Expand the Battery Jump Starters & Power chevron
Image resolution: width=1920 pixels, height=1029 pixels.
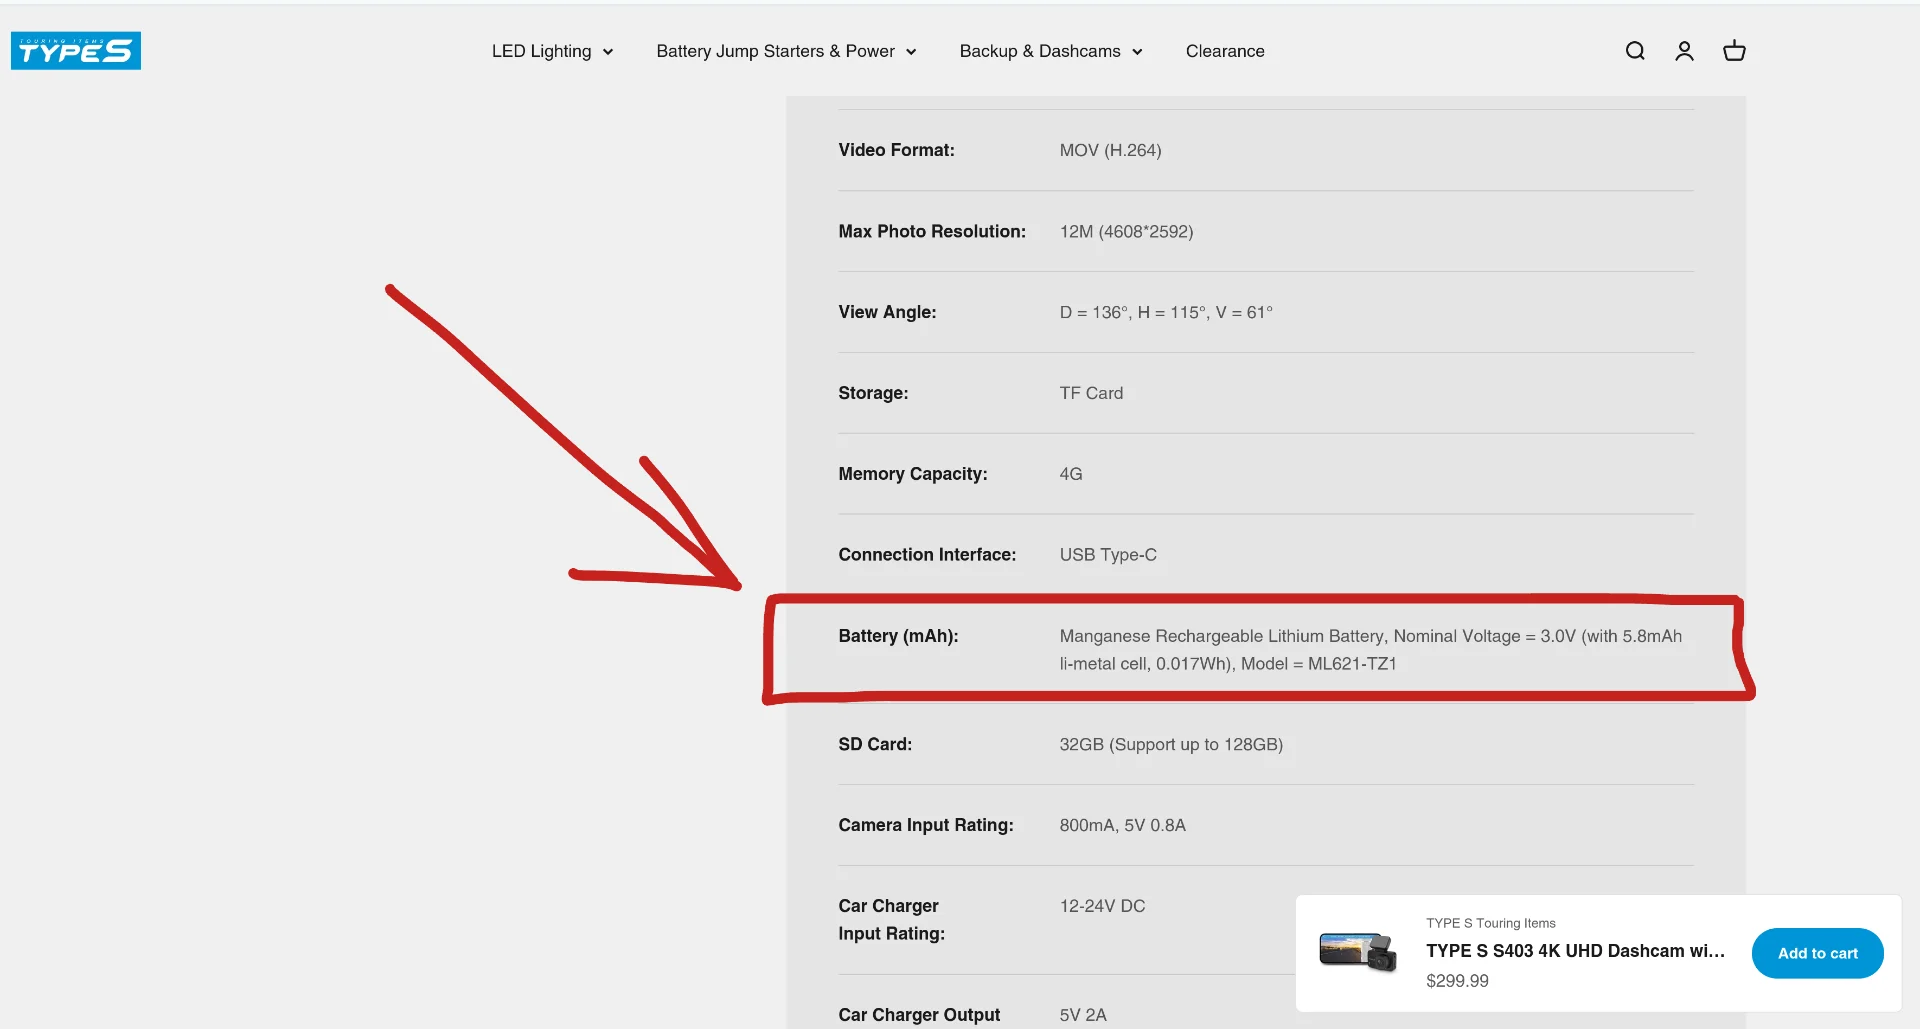(911, 52)
